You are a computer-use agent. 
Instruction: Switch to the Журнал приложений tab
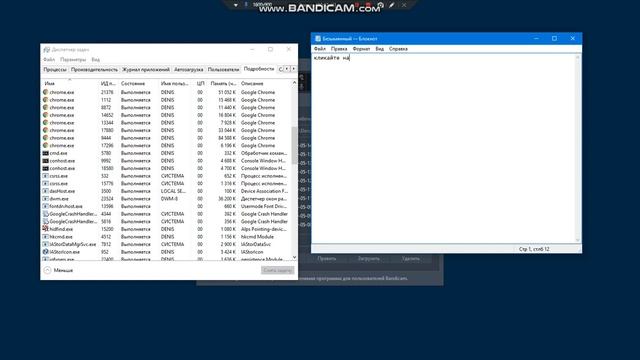(146, 70)
